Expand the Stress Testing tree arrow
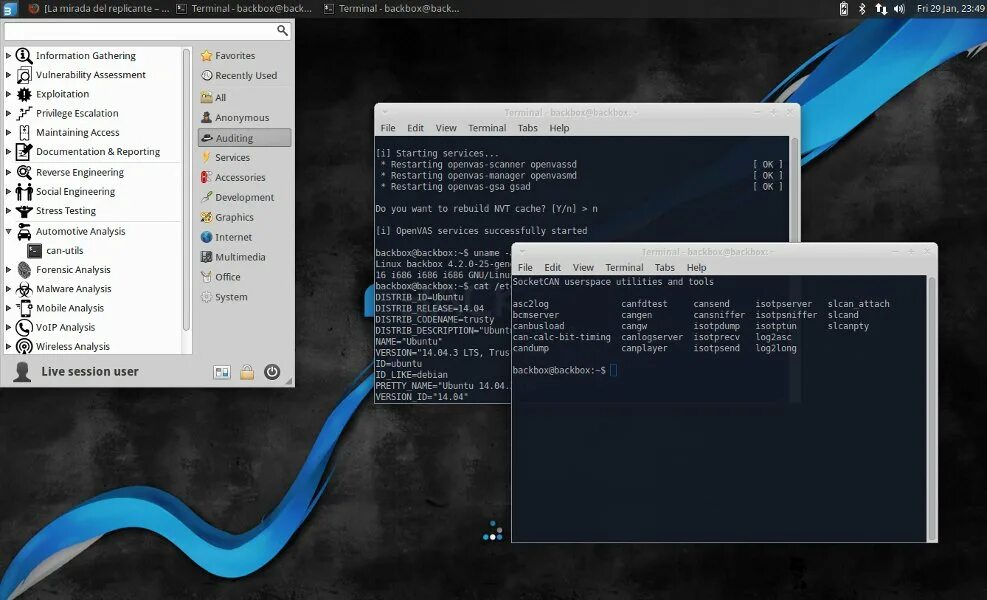Viewport: 987px width, 600px height. 8,211
